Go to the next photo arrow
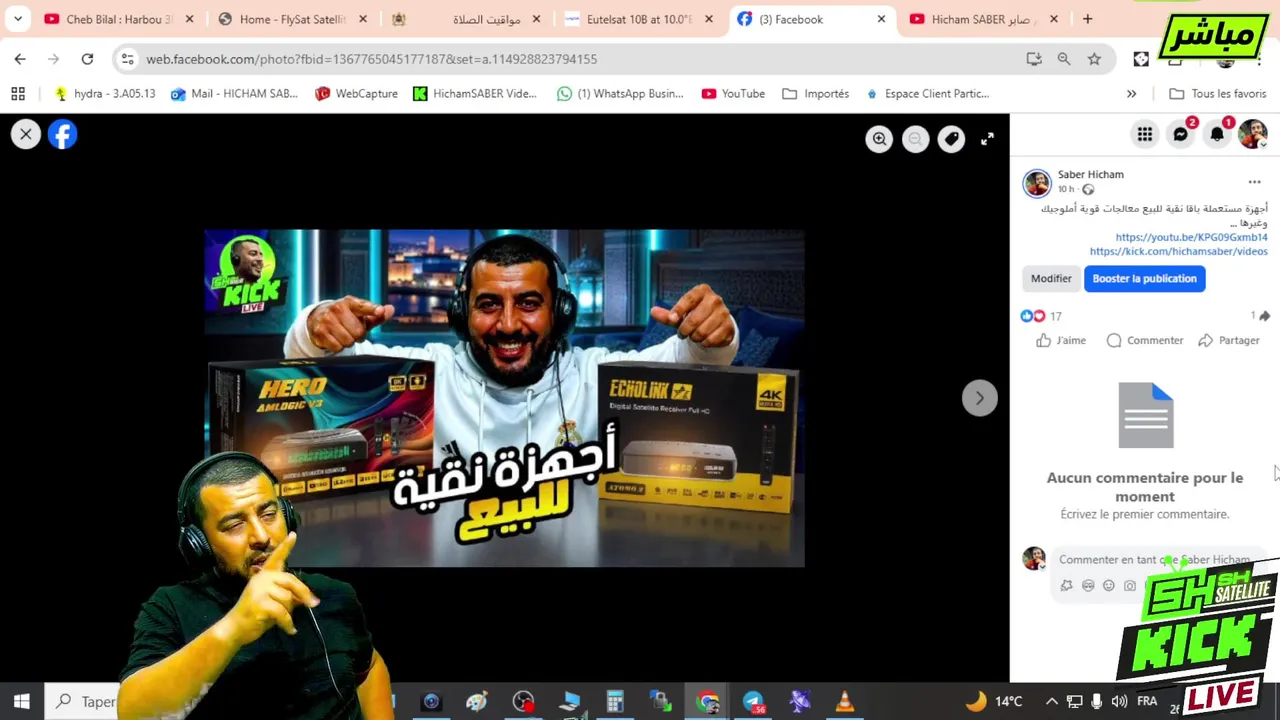 point(979,398)
